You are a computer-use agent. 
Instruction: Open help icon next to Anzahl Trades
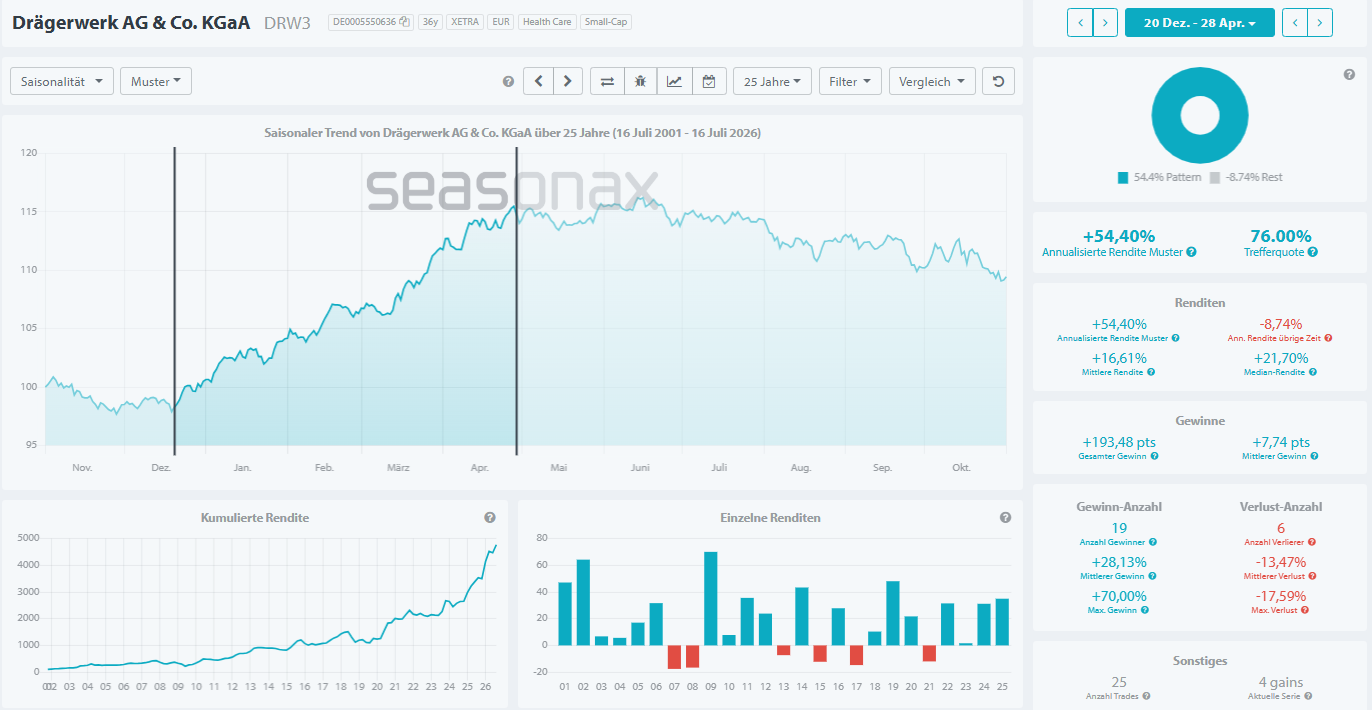pyautogui.click(x=1146, y=696)
